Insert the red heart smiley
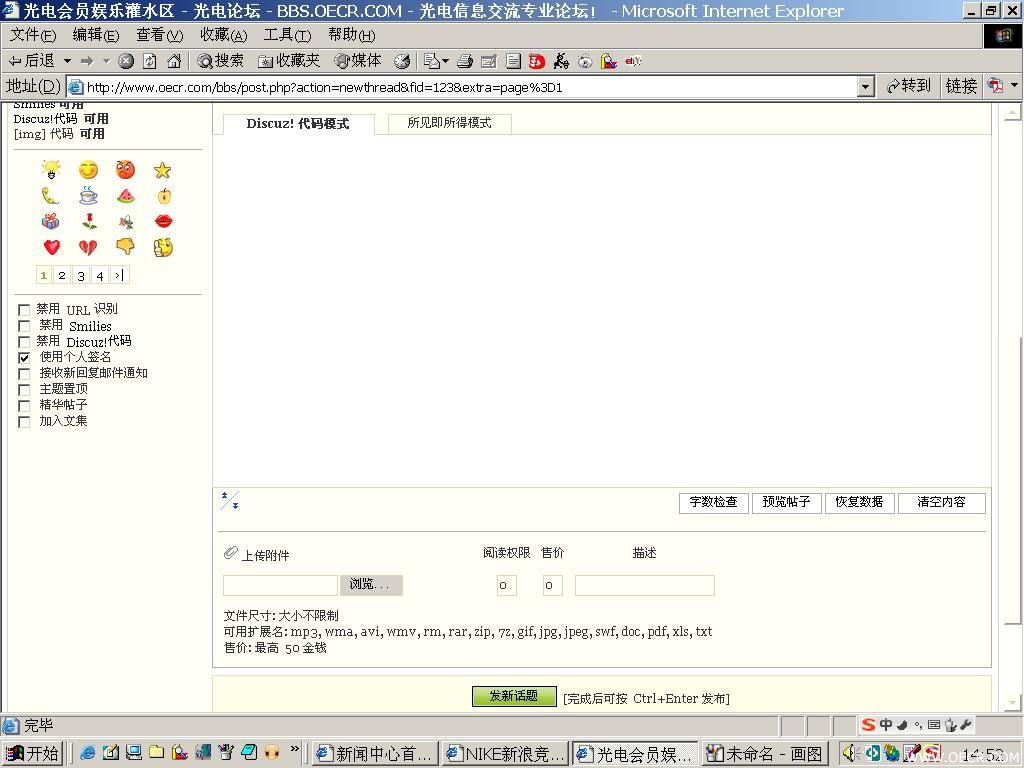1024x768 pixels. [x=52, y=248]
